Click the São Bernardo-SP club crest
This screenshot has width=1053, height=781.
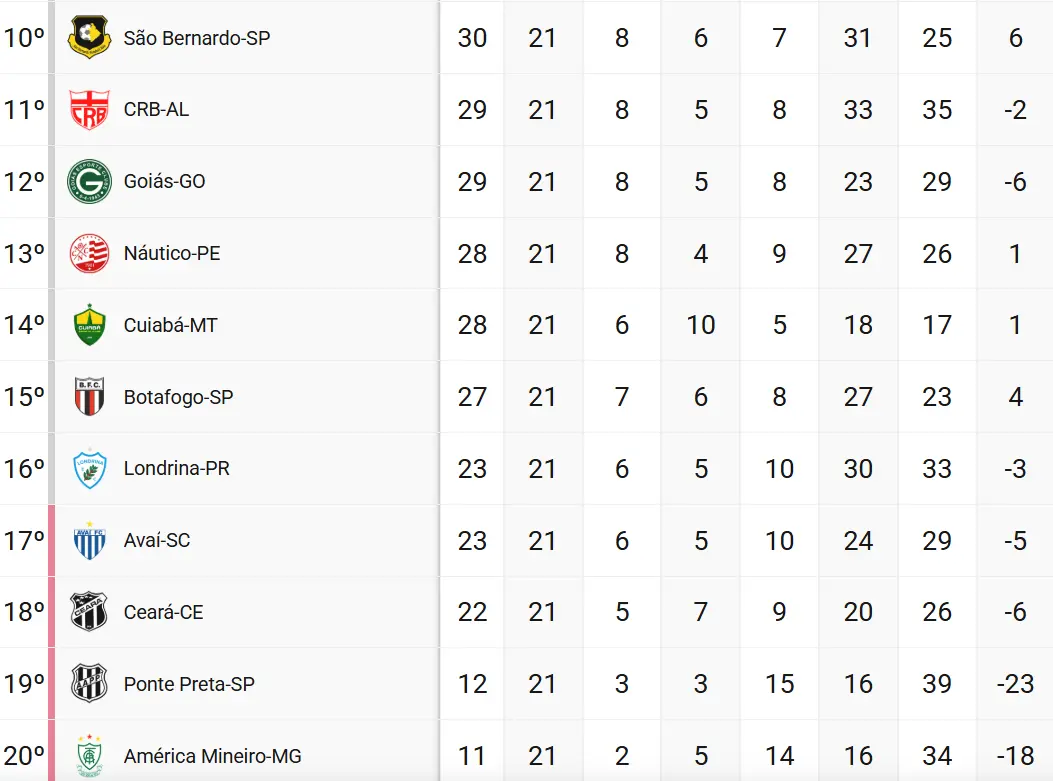89,38
